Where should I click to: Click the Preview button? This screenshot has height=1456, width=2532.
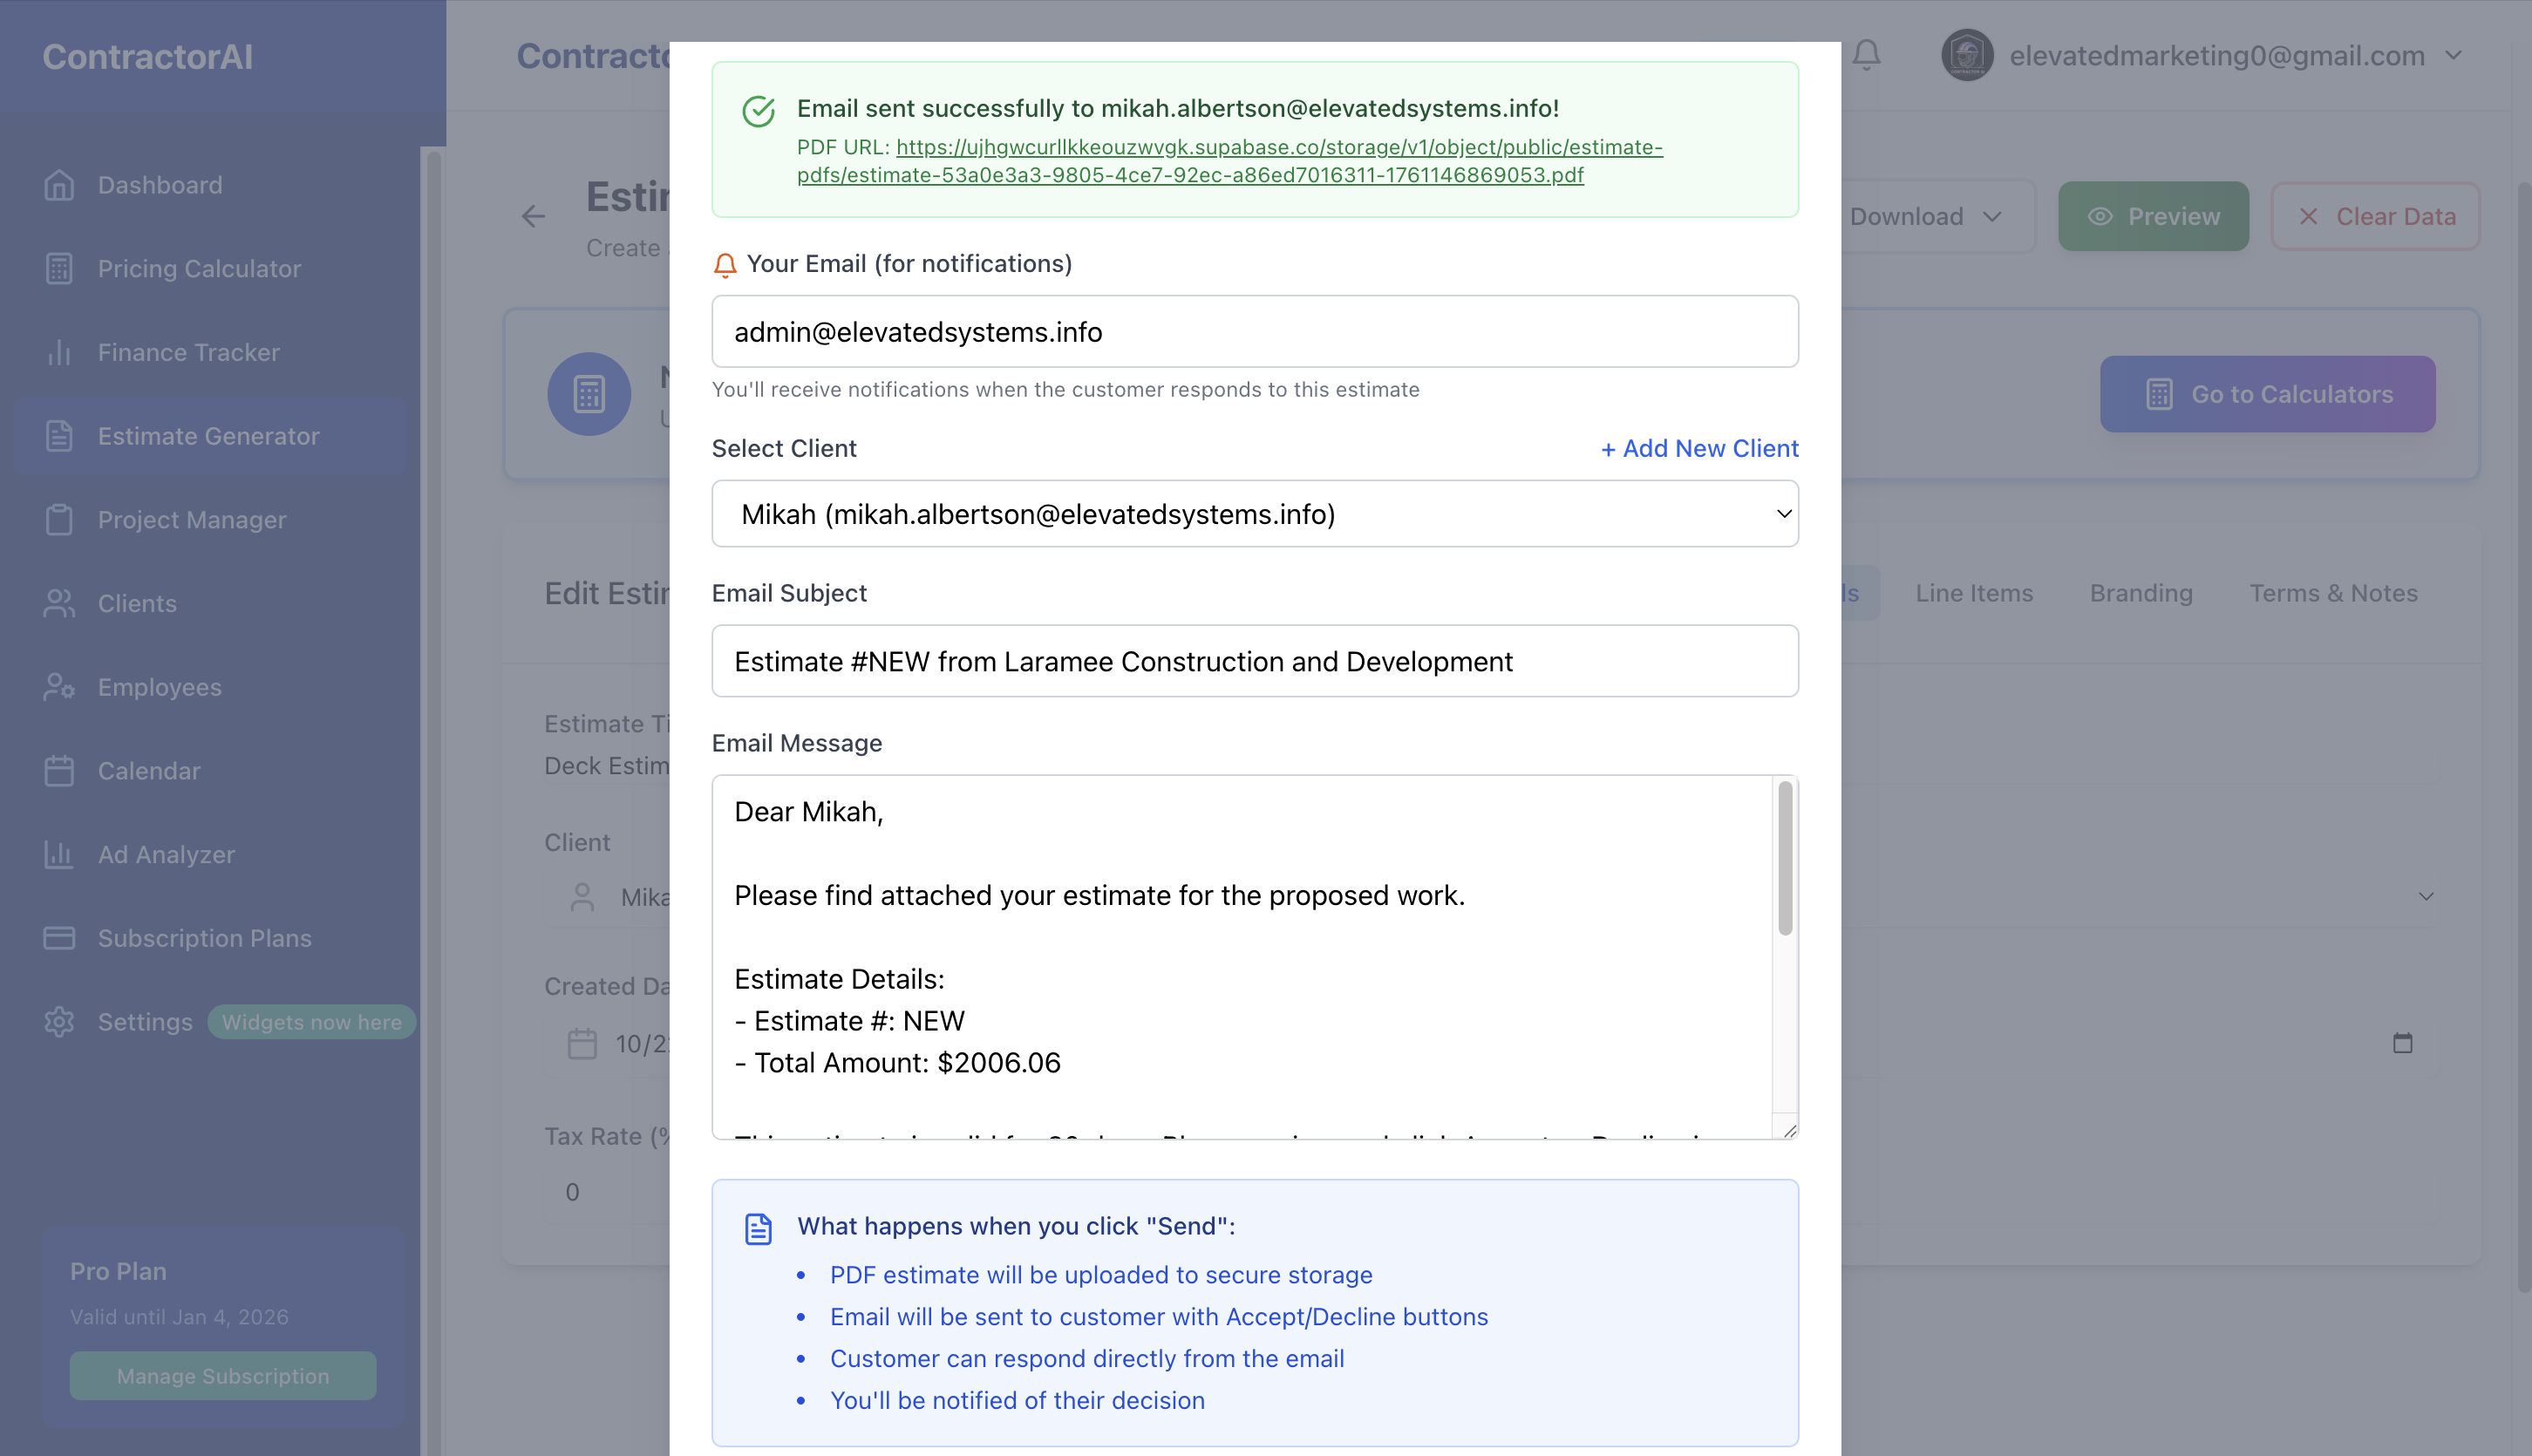pyautogui.click(x=2153, y=215)
